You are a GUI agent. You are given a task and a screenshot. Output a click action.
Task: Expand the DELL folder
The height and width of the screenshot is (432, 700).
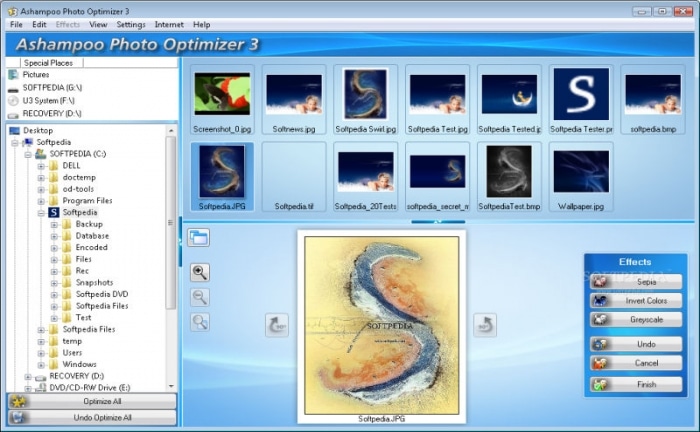(x=41, y=166)
